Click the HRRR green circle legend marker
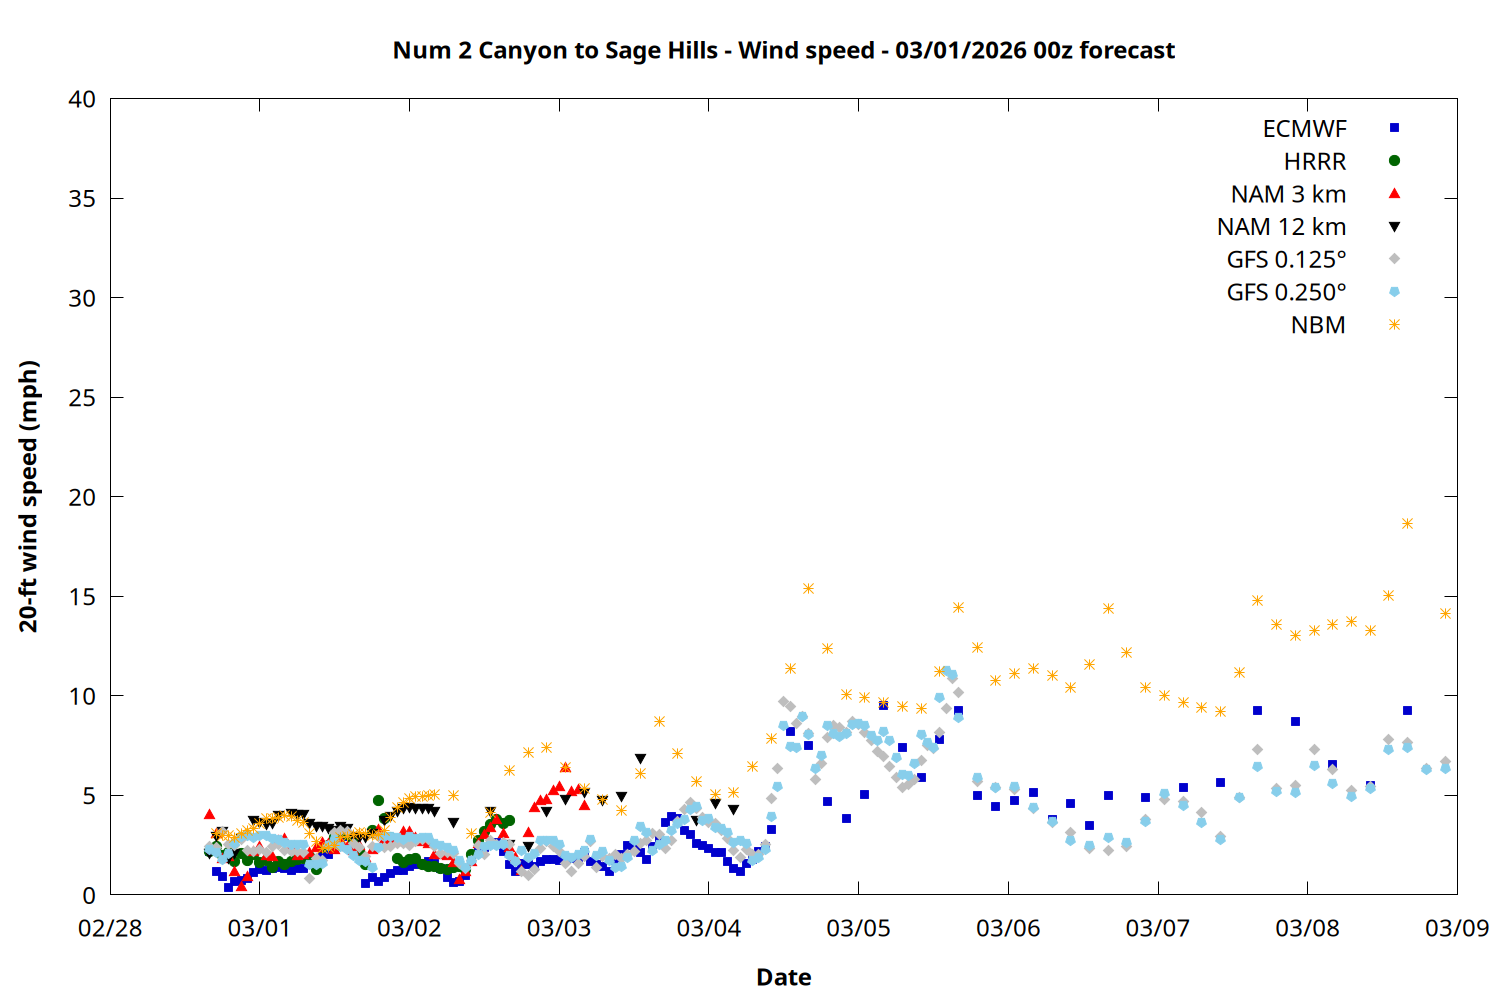Screen dimensions: 1500x1000 point(1394,161)
